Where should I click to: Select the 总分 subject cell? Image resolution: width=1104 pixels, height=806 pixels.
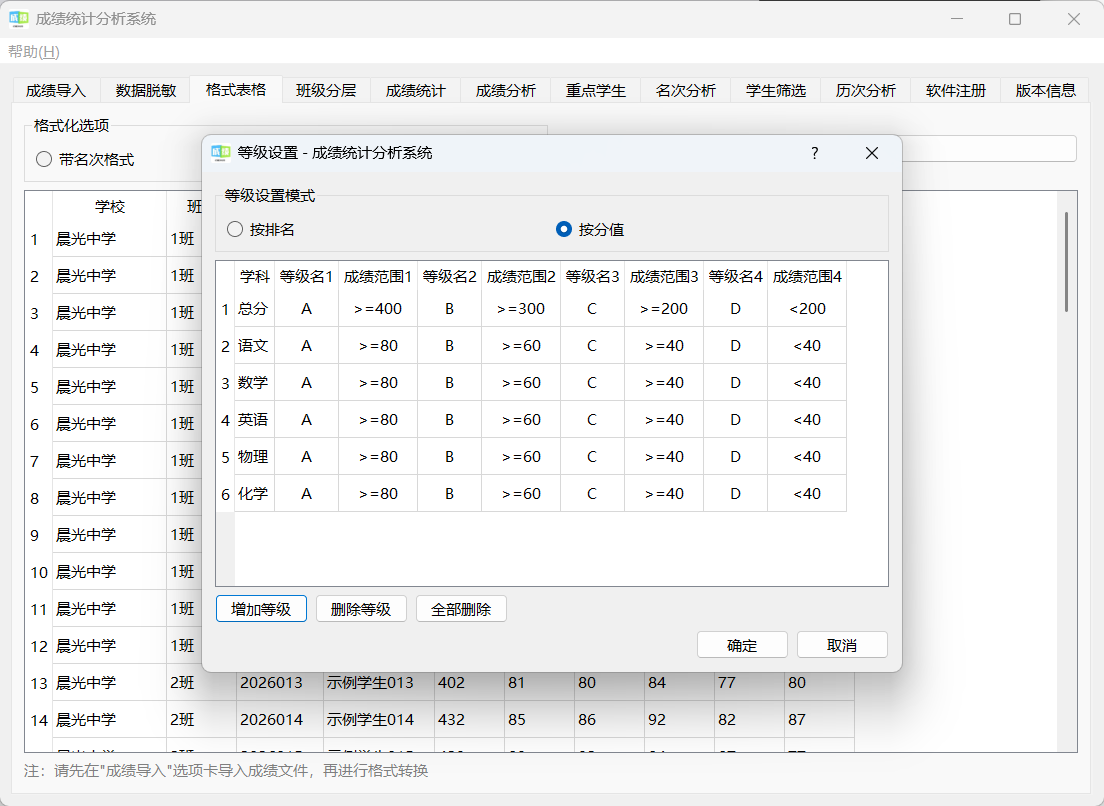pos(254,308)
